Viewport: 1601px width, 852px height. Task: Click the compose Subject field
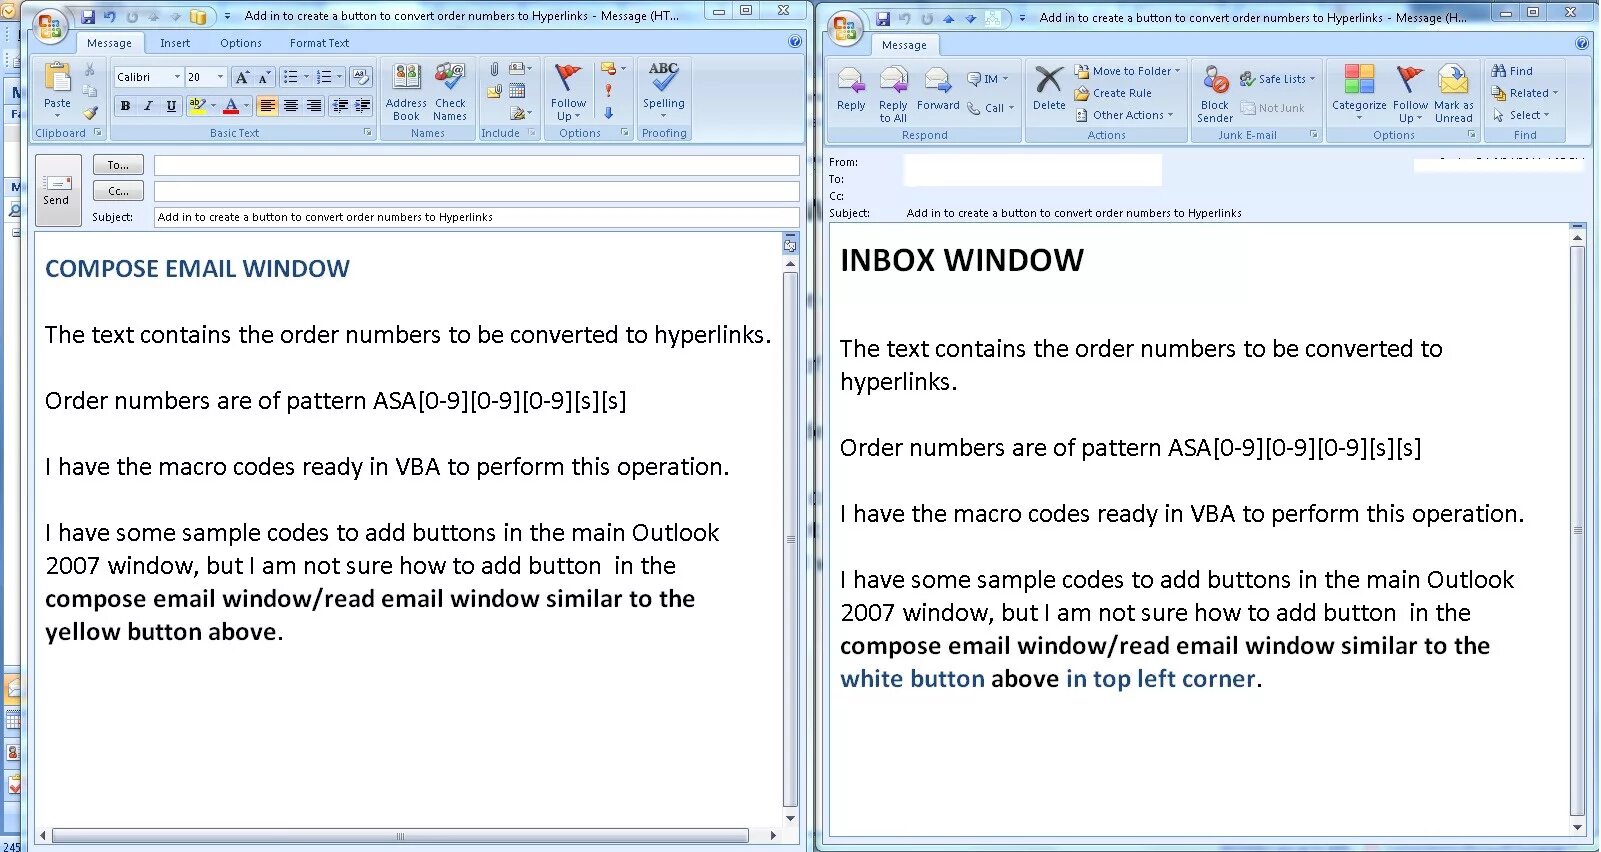coord(476,217)
